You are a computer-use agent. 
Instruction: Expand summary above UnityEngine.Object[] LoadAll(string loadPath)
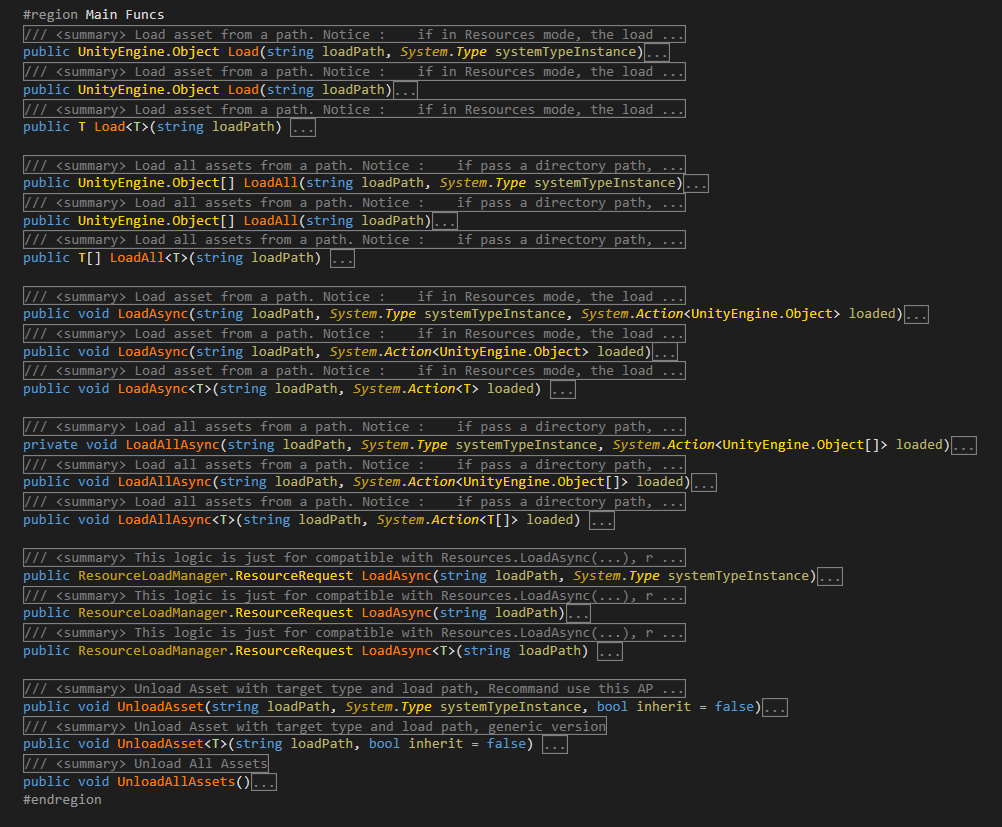click(354, 203)
